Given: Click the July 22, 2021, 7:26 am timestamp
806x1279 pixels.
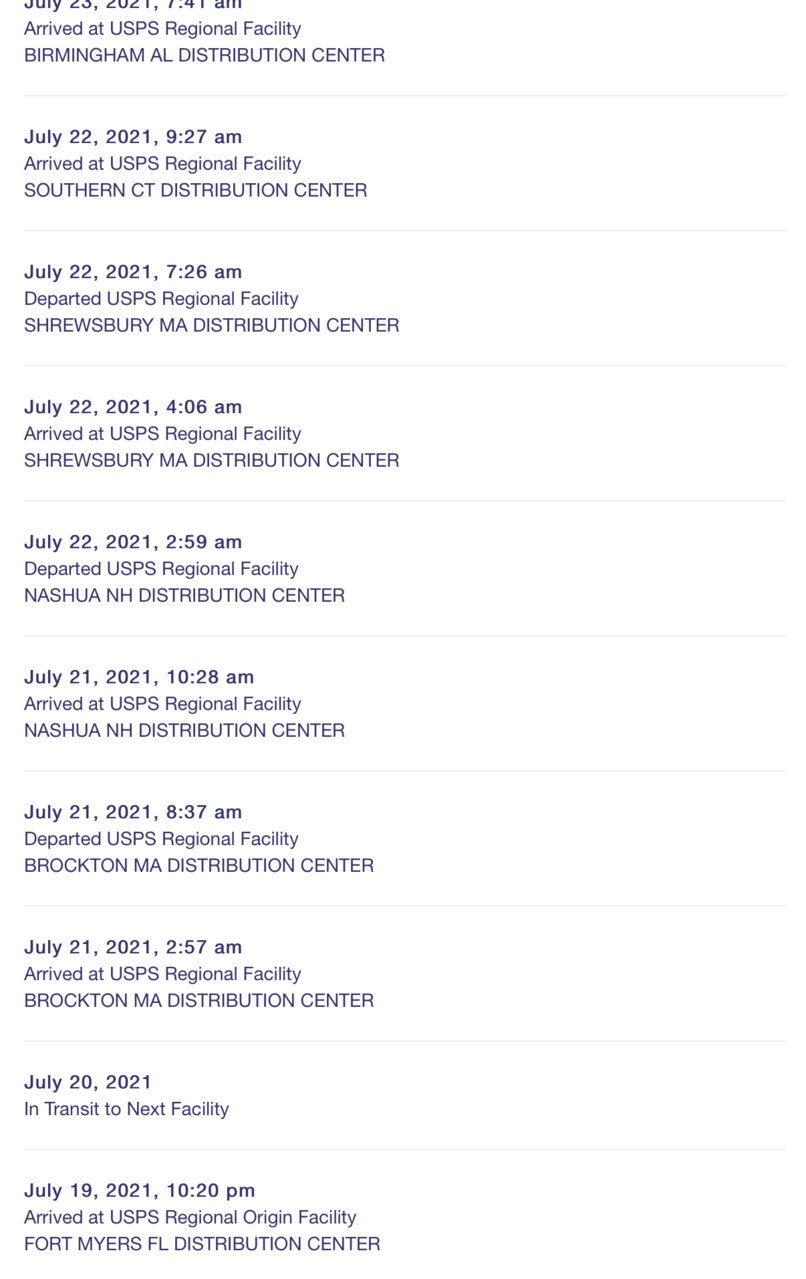Looking at the screenshot, I should coord(133,271).
